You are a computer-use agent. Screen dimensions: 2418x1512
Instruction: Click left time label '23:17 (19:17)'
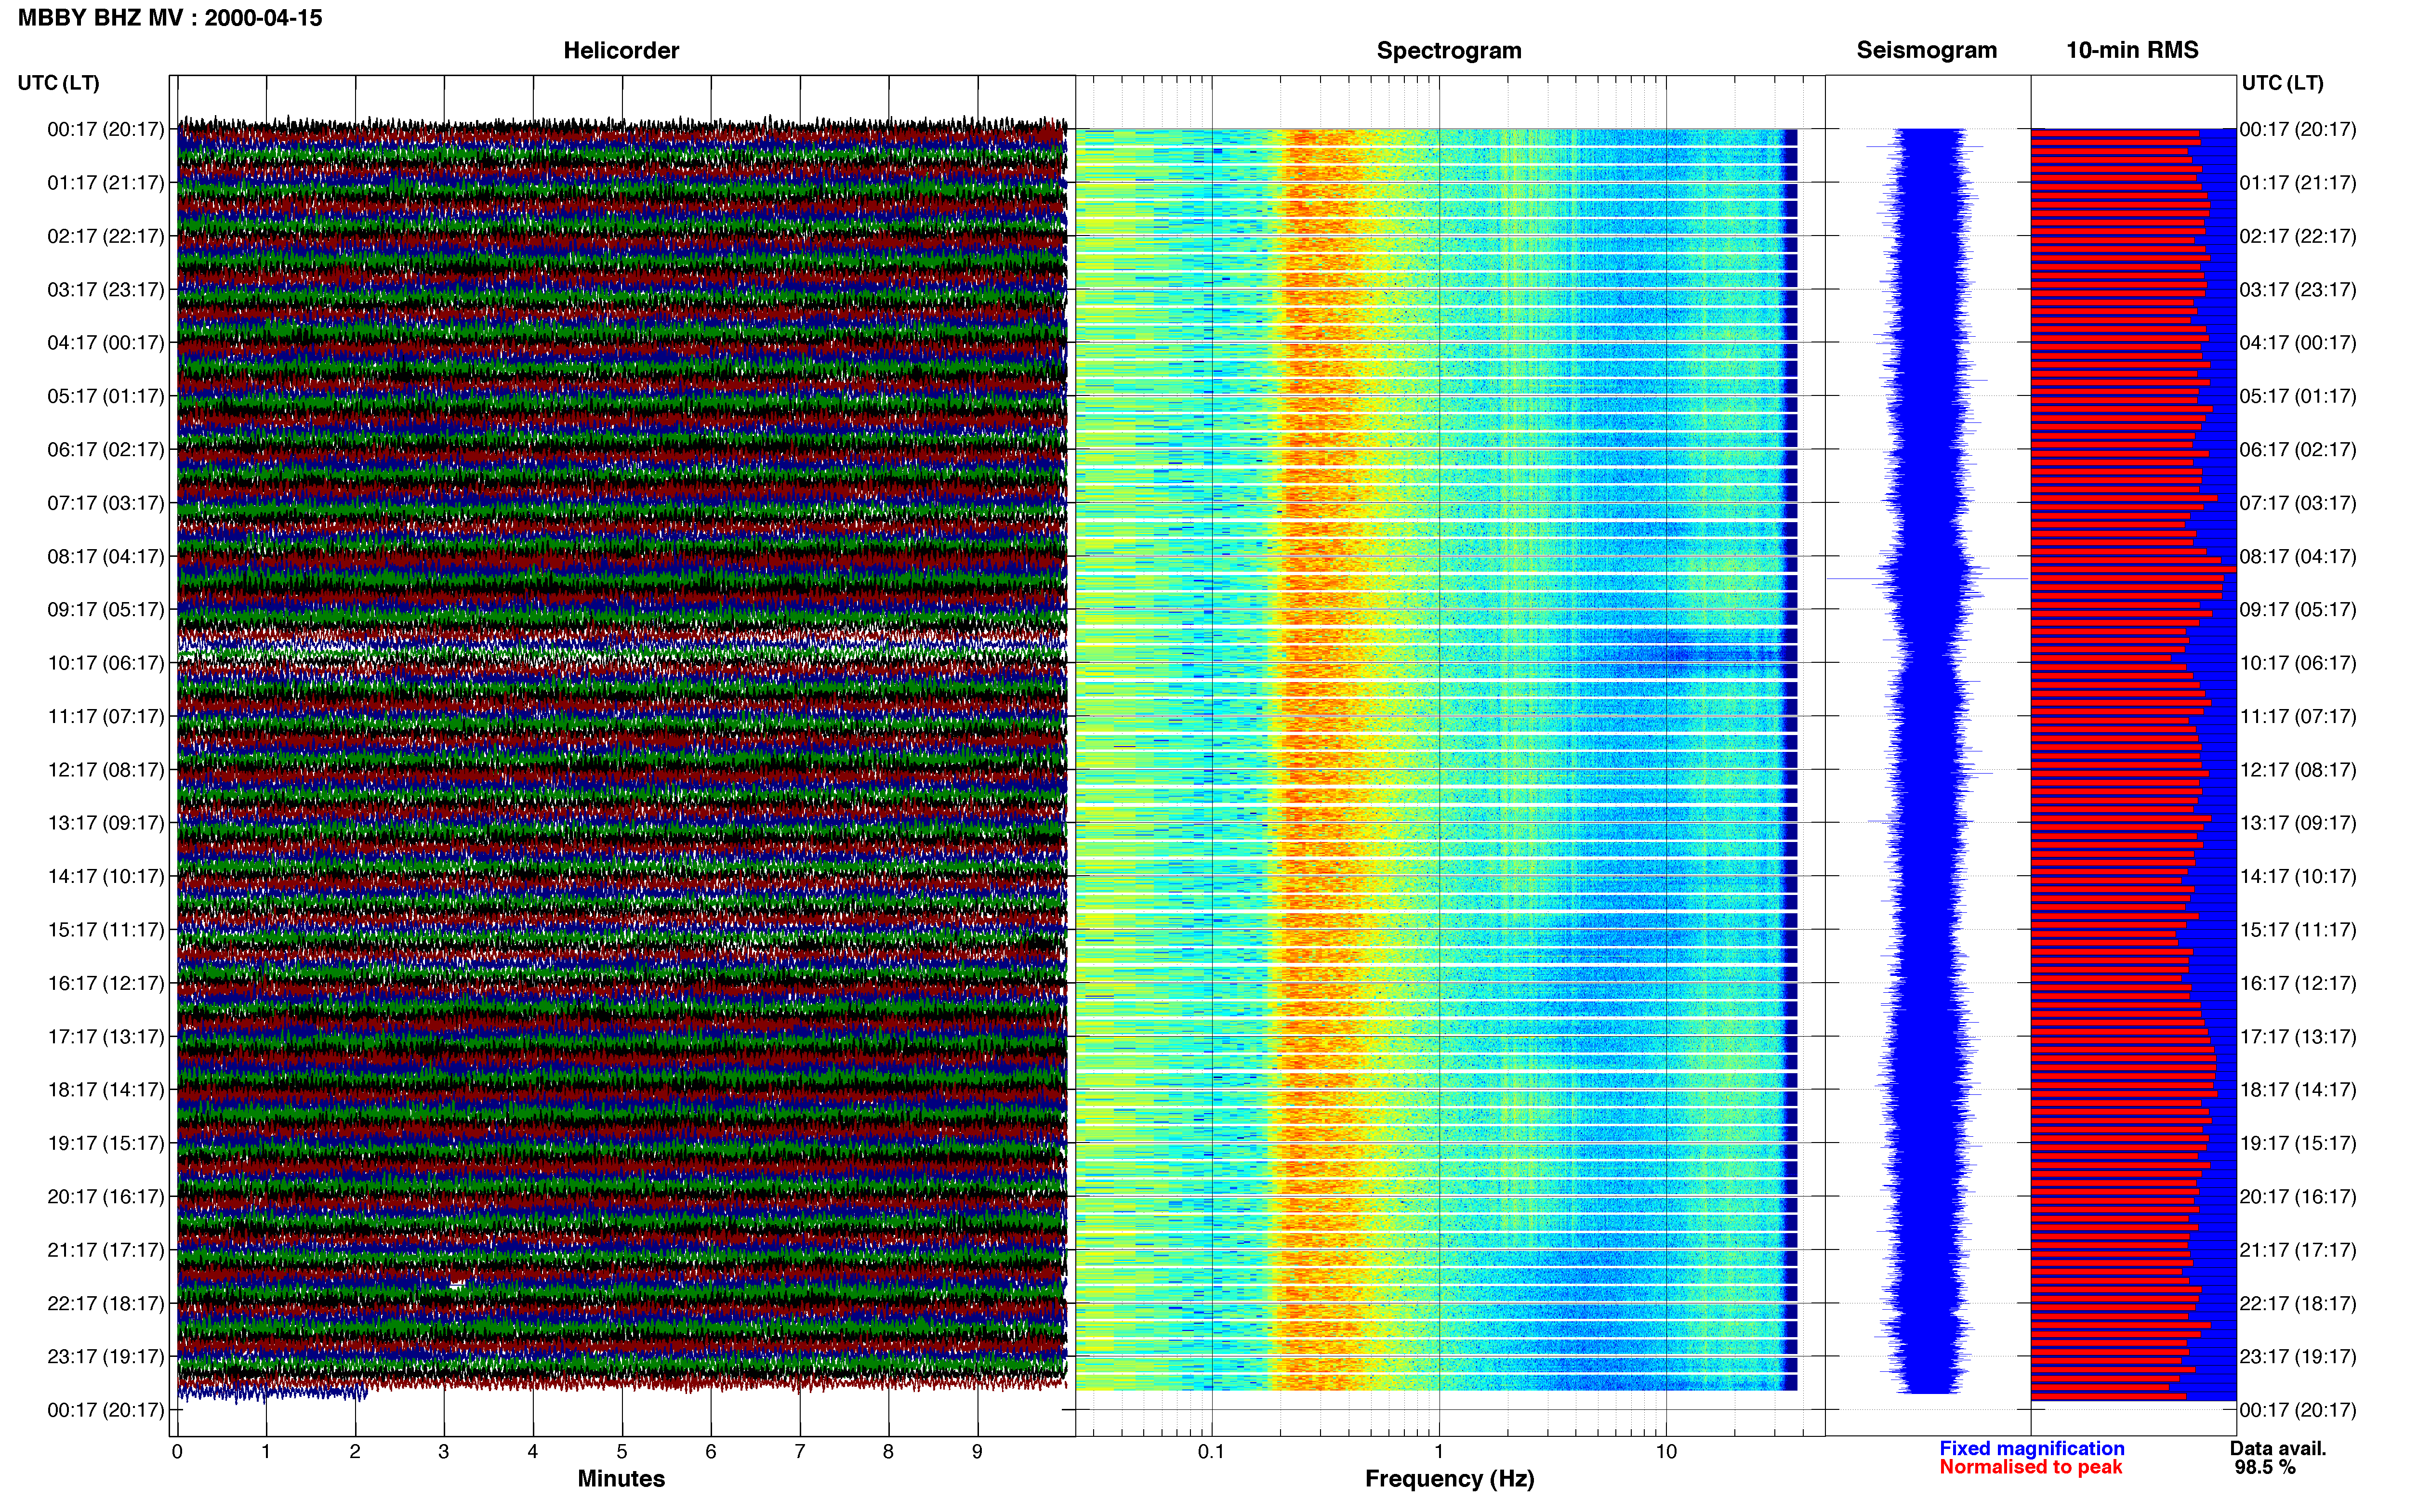(105, 1357)
